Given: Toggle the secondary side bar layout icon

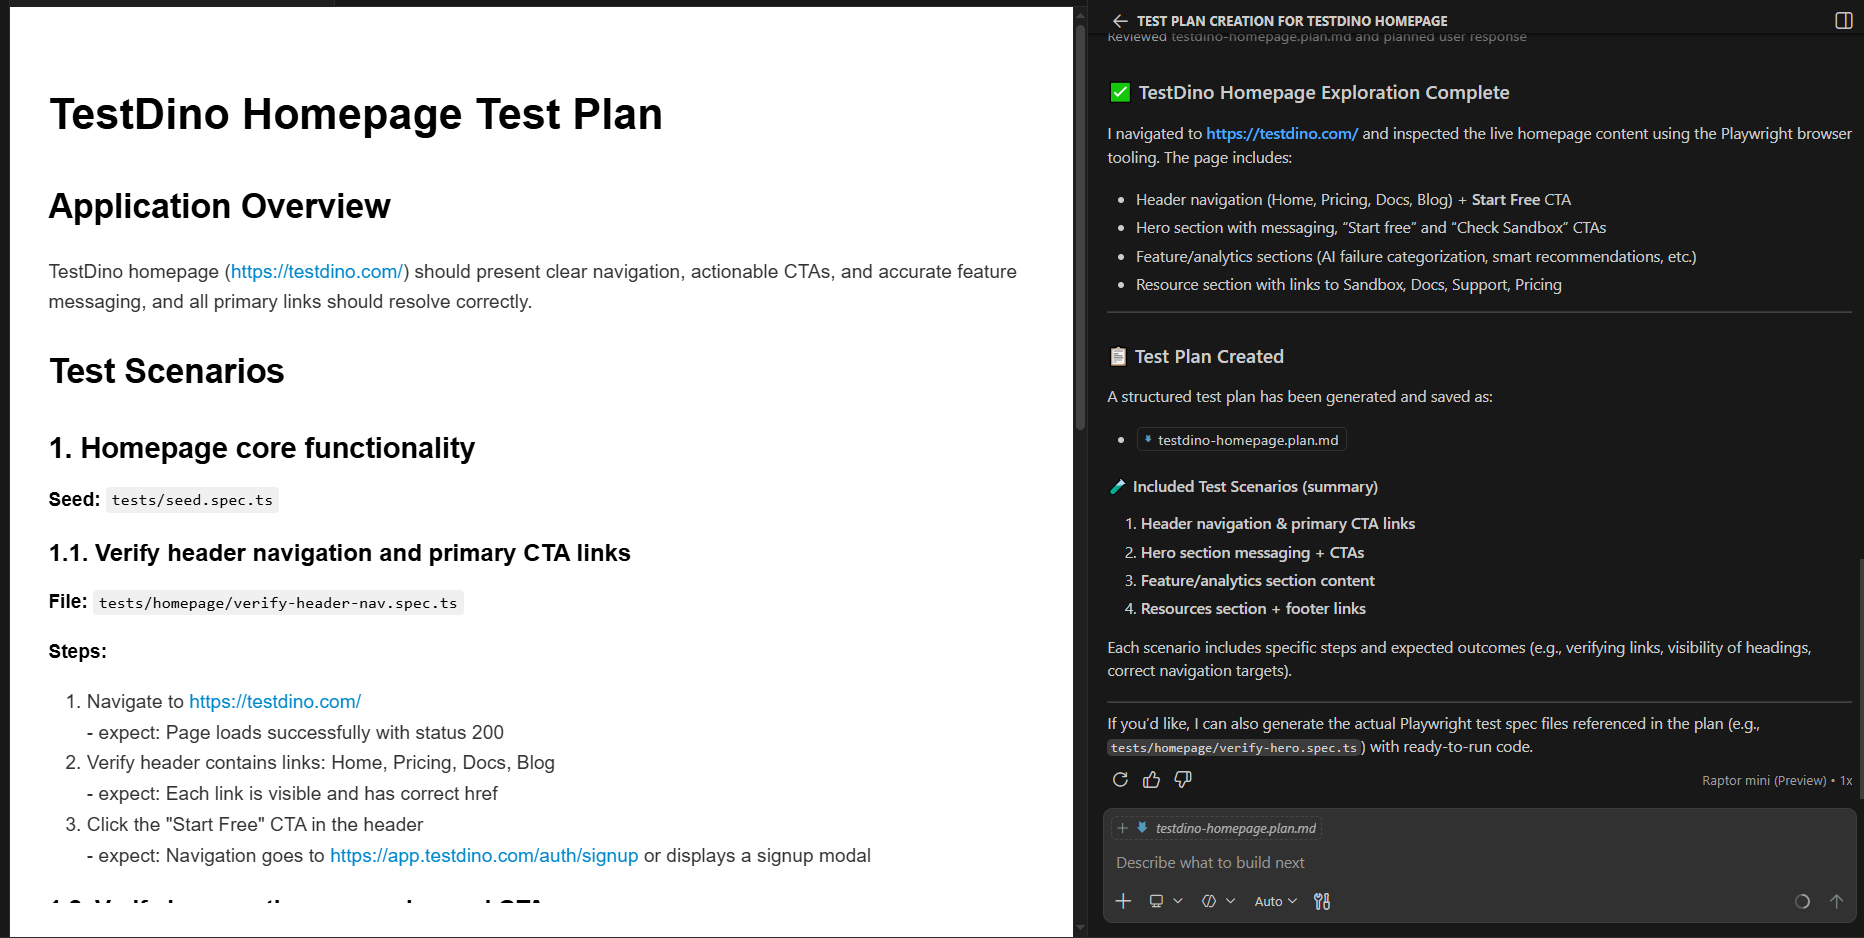Looking at the screenshot, I should point(1843,21).
